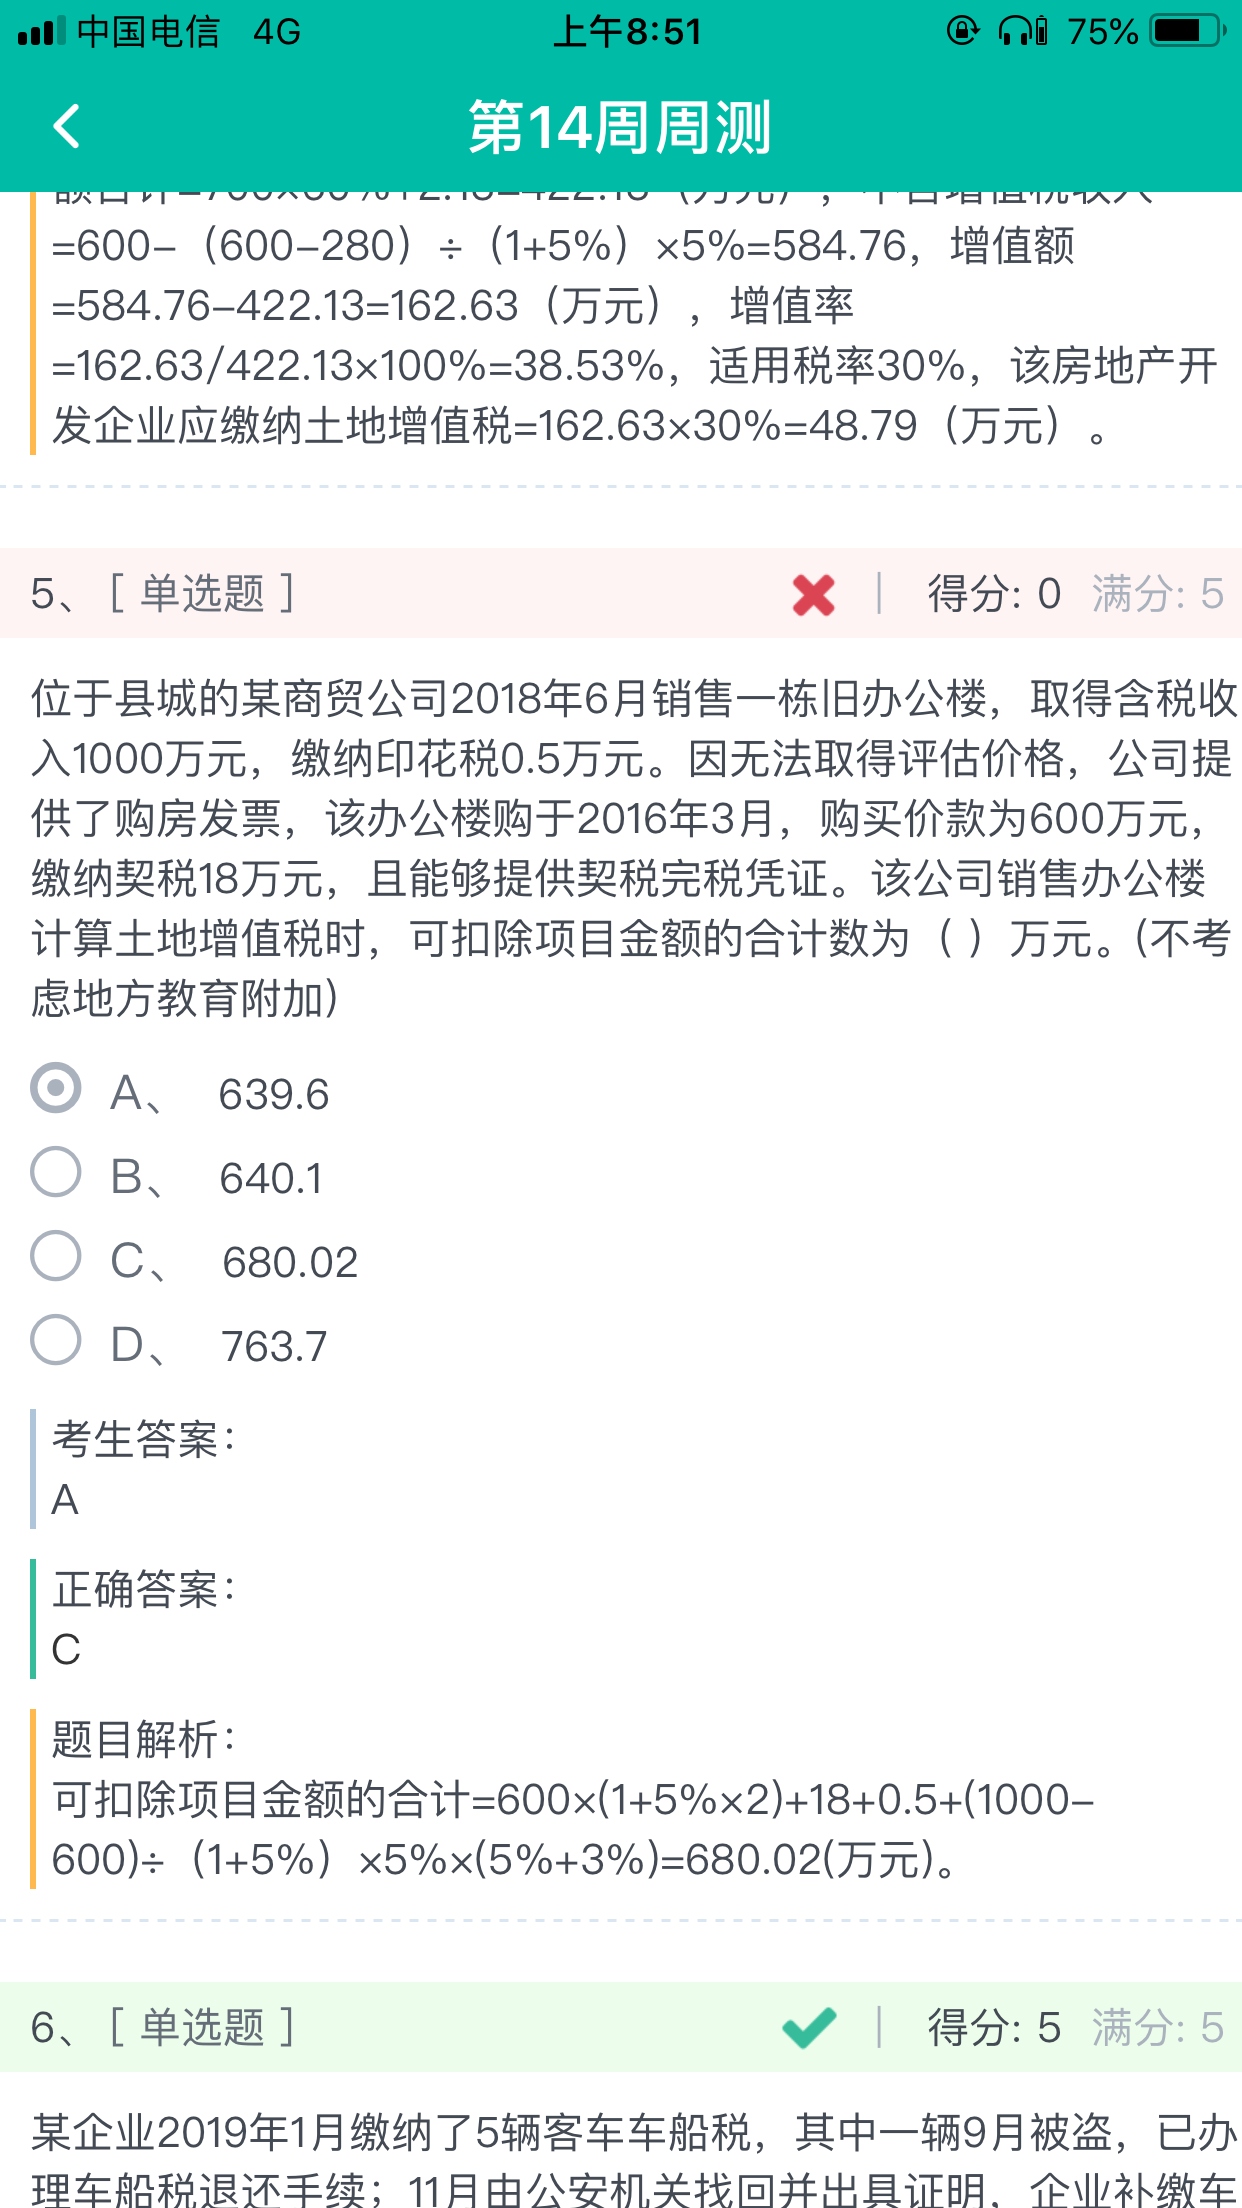Tap the headphones icon in status bar
The width and height of the screenshot is (1242, 2208).
pos(1022,32)
